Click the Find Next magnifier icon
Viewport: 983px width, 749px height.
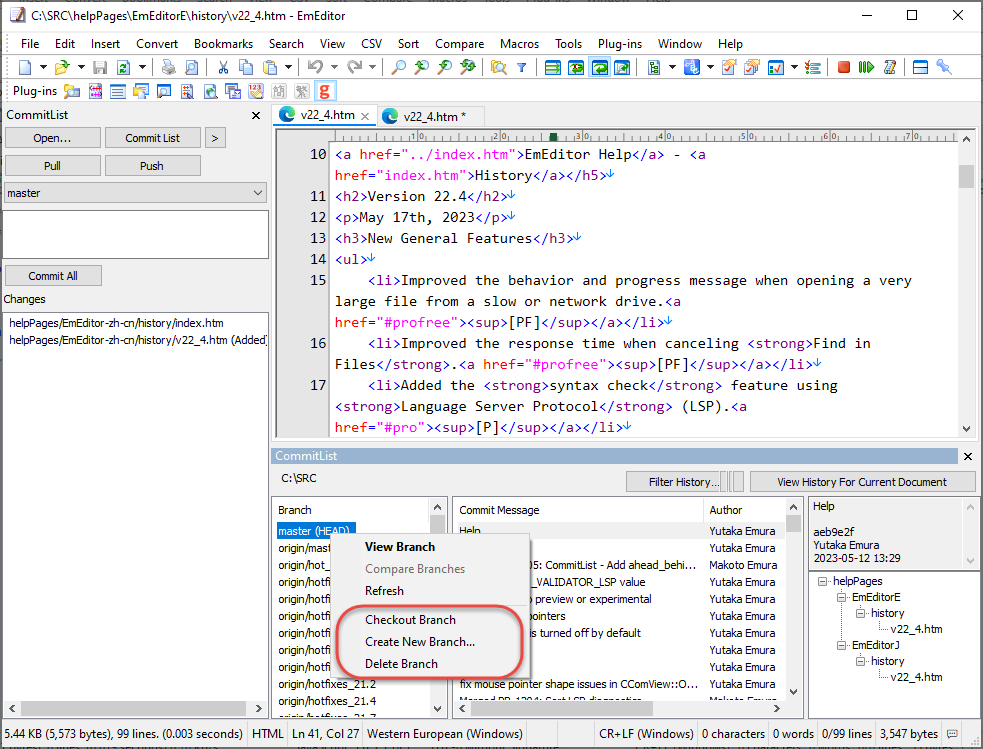(444, 67)
